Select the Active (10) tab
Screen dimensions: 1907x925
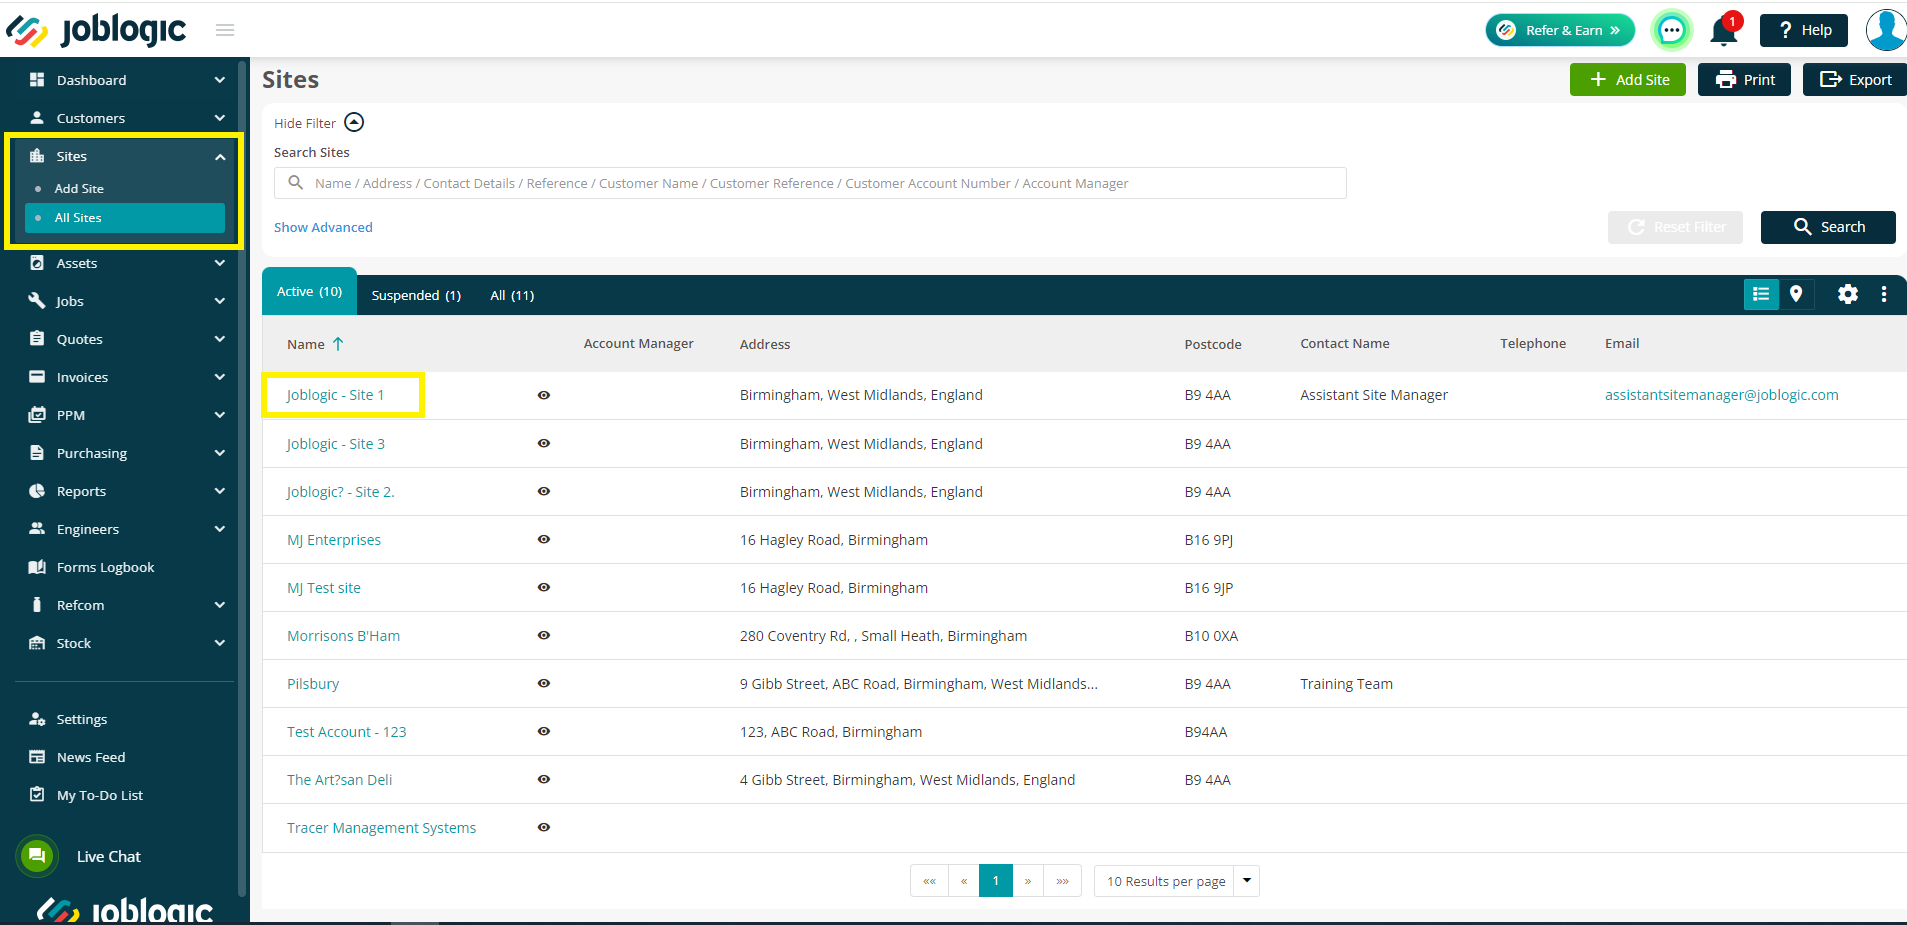[309, 292]
